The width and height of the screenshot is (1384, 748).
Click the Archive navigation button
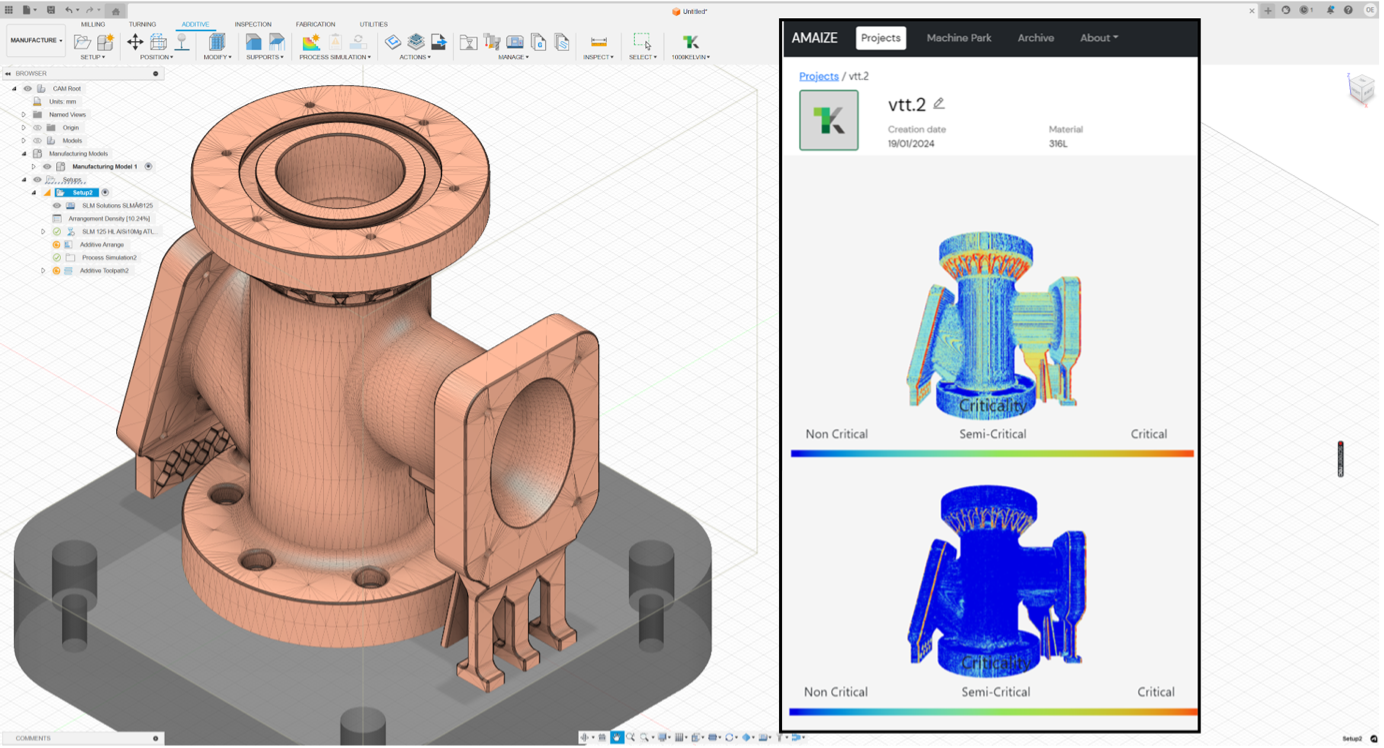pos(1035,38)
